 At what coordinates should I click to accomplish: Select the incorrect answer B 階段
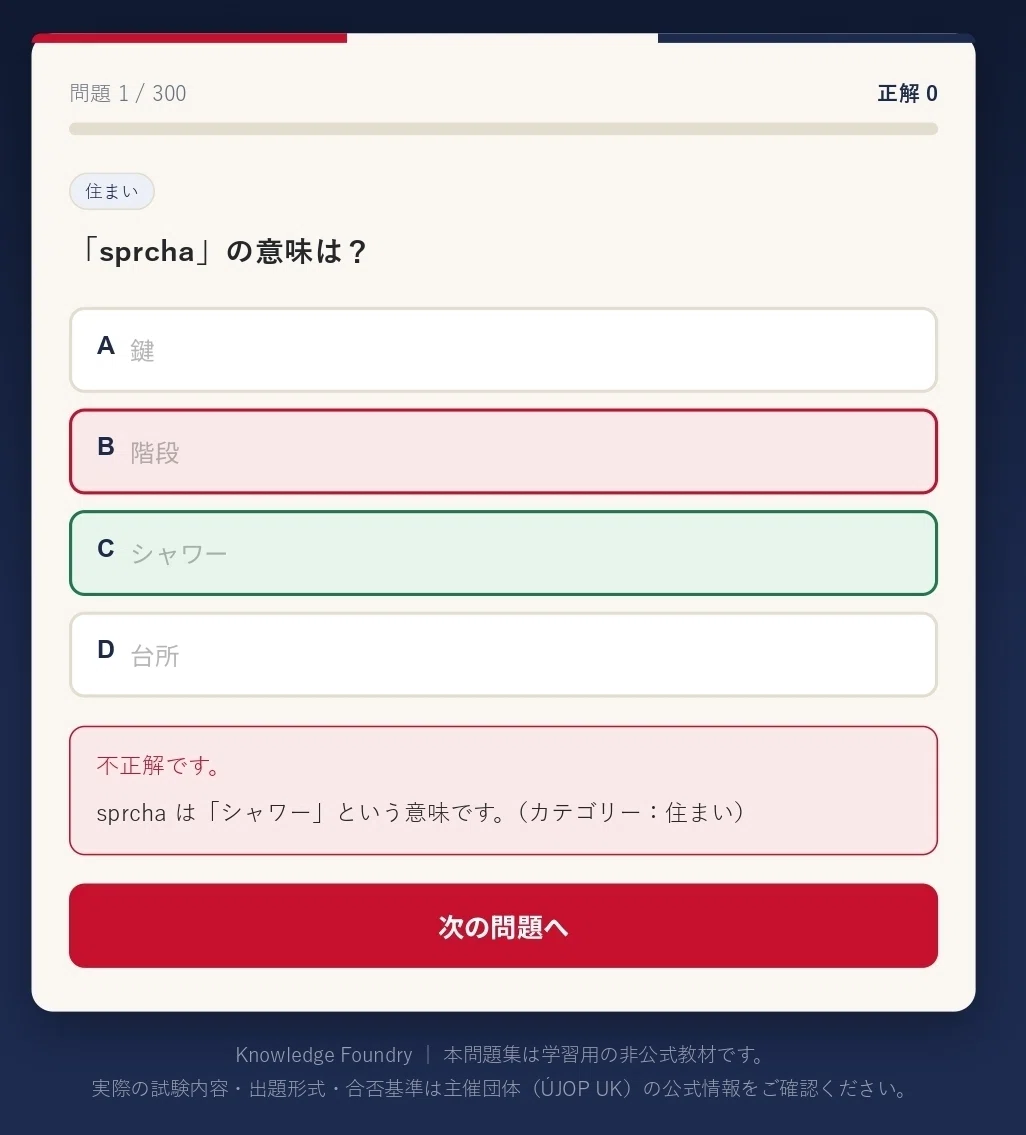point(503,451)
